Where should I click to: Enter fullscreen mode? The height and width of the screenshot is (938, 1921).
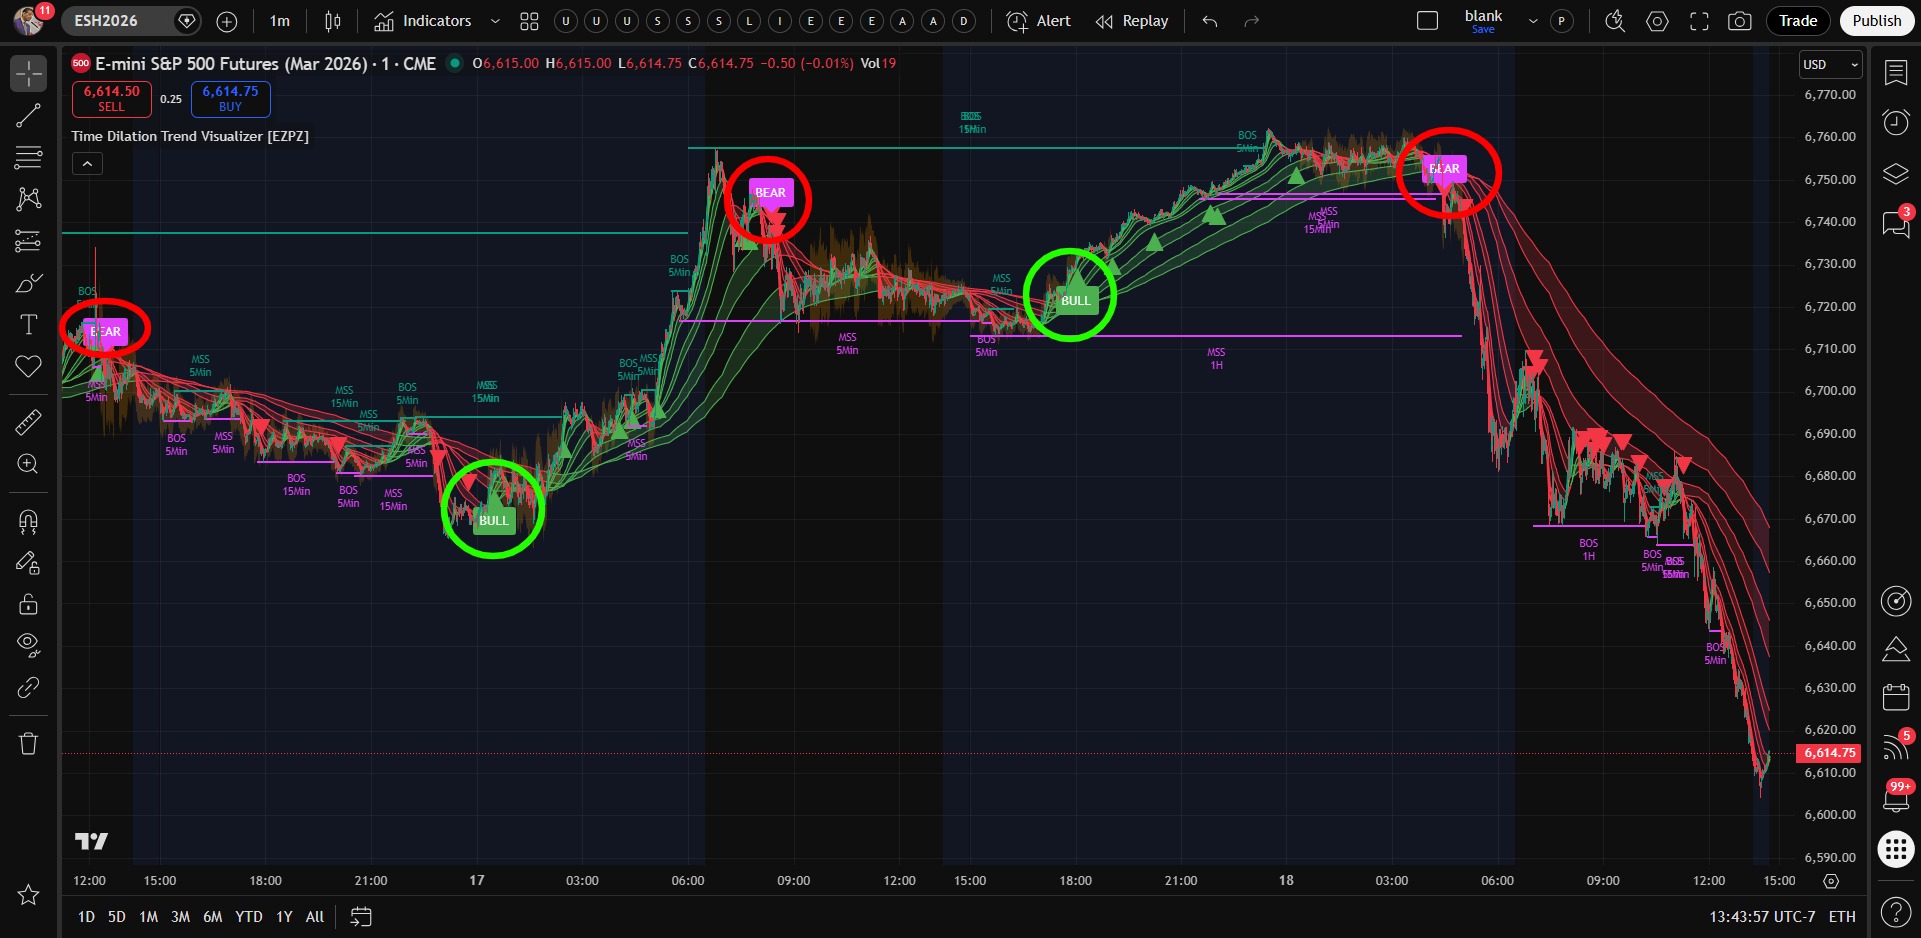1699,21
